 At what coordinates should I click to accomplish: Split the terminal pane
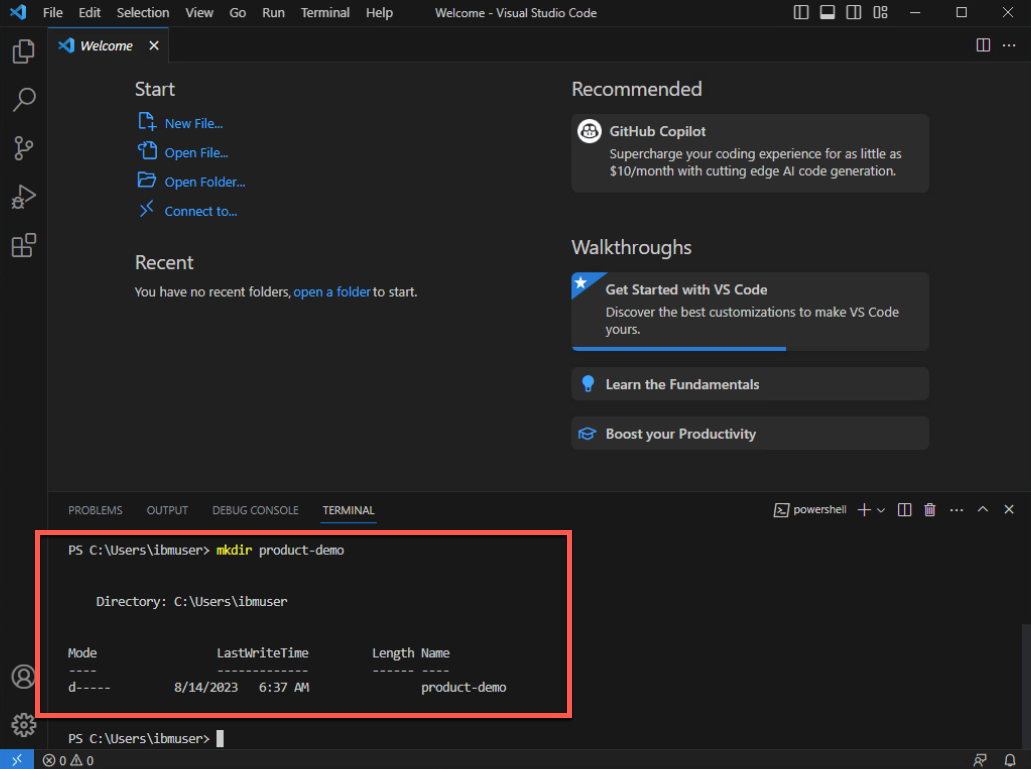coord(904,510)
